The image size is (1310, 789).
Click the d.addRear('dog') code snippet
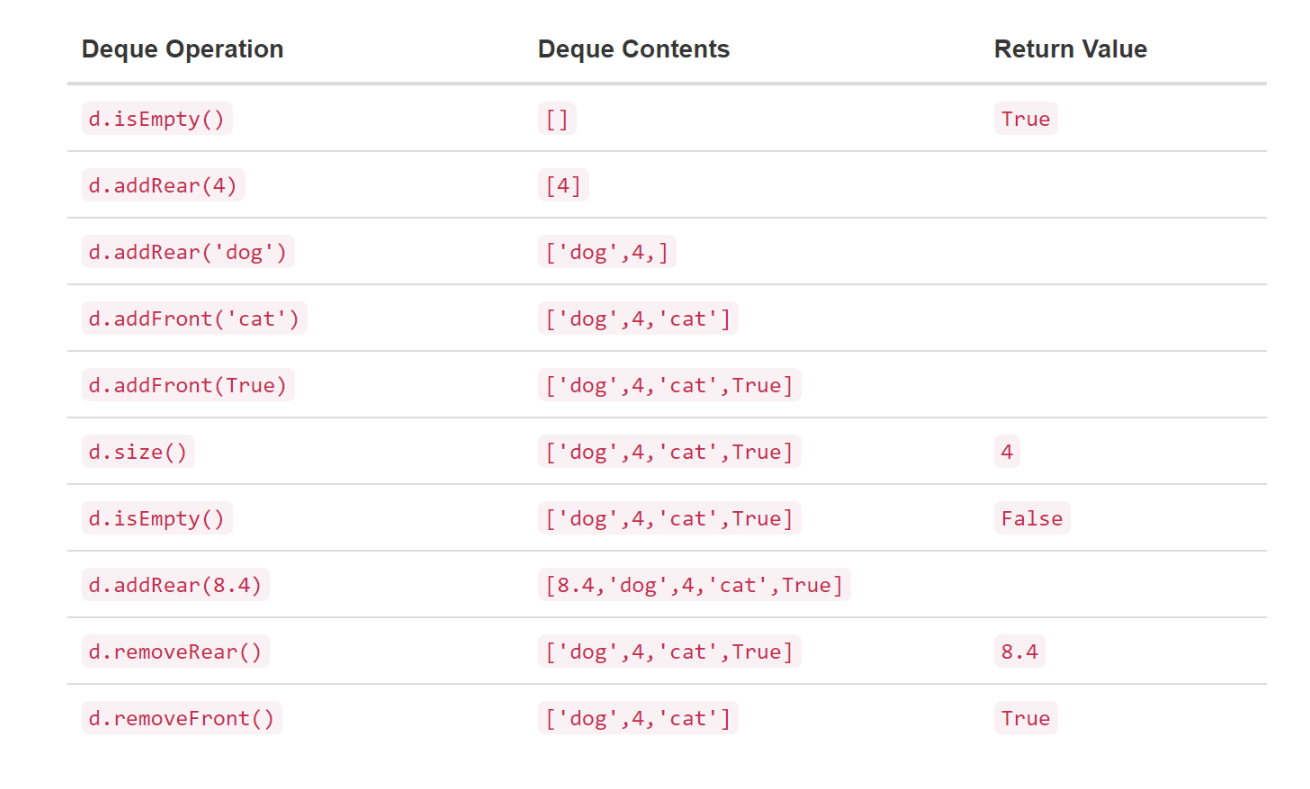tap(188, 252)
